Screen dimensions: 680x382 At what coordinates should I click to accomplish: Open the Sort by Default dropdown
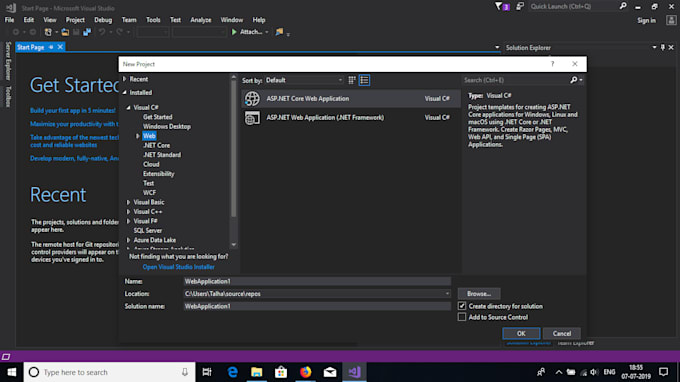(304, 80)
